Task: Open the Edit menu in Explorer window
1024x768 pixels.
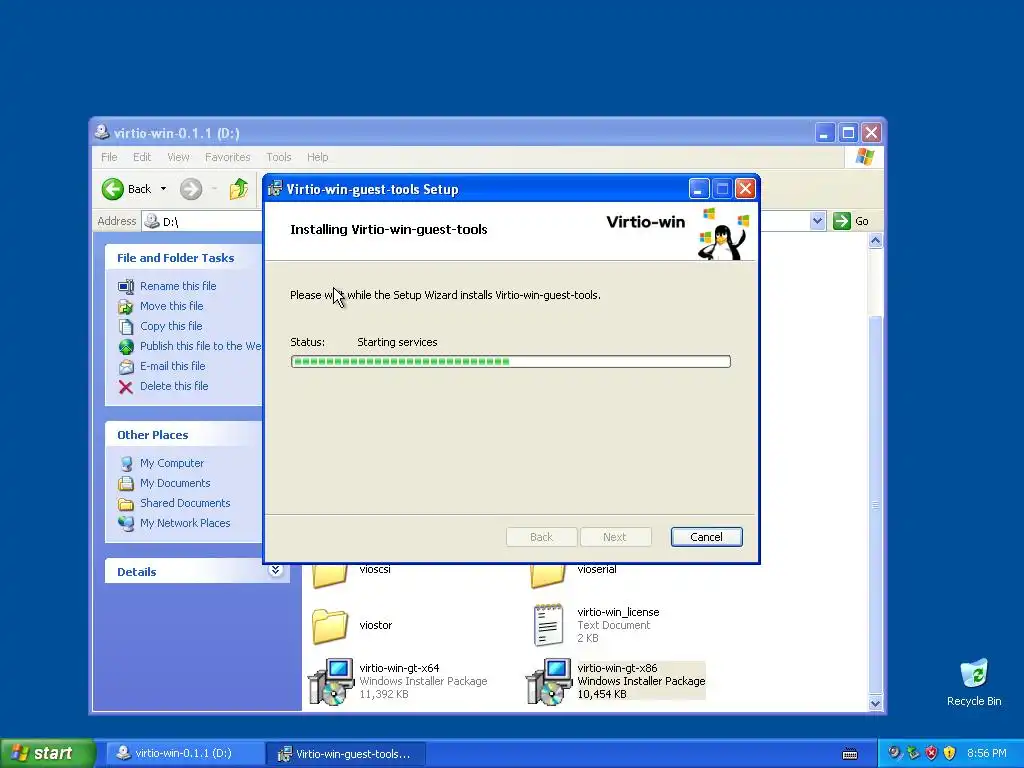Action: [x=142, y=157]
